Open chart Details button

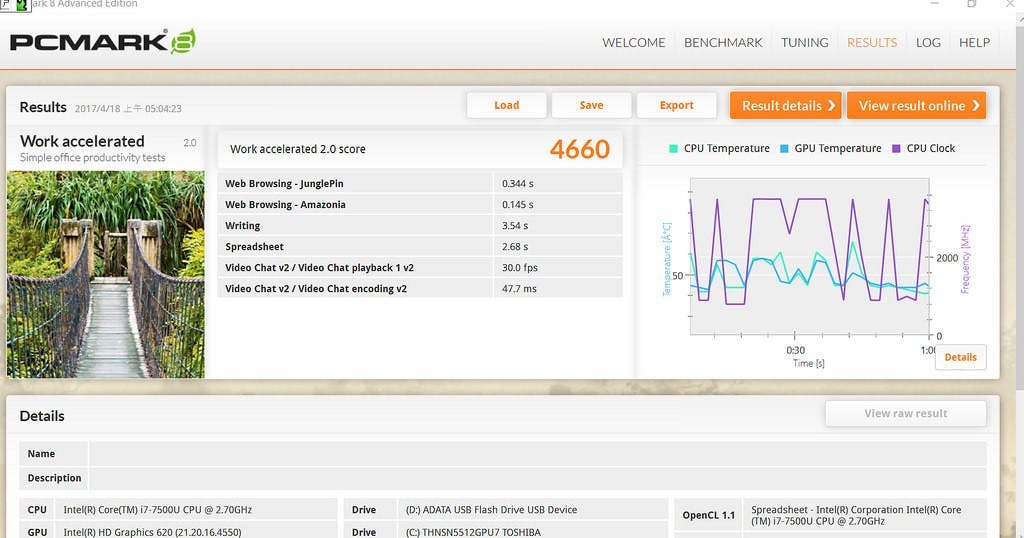(961, 357)
